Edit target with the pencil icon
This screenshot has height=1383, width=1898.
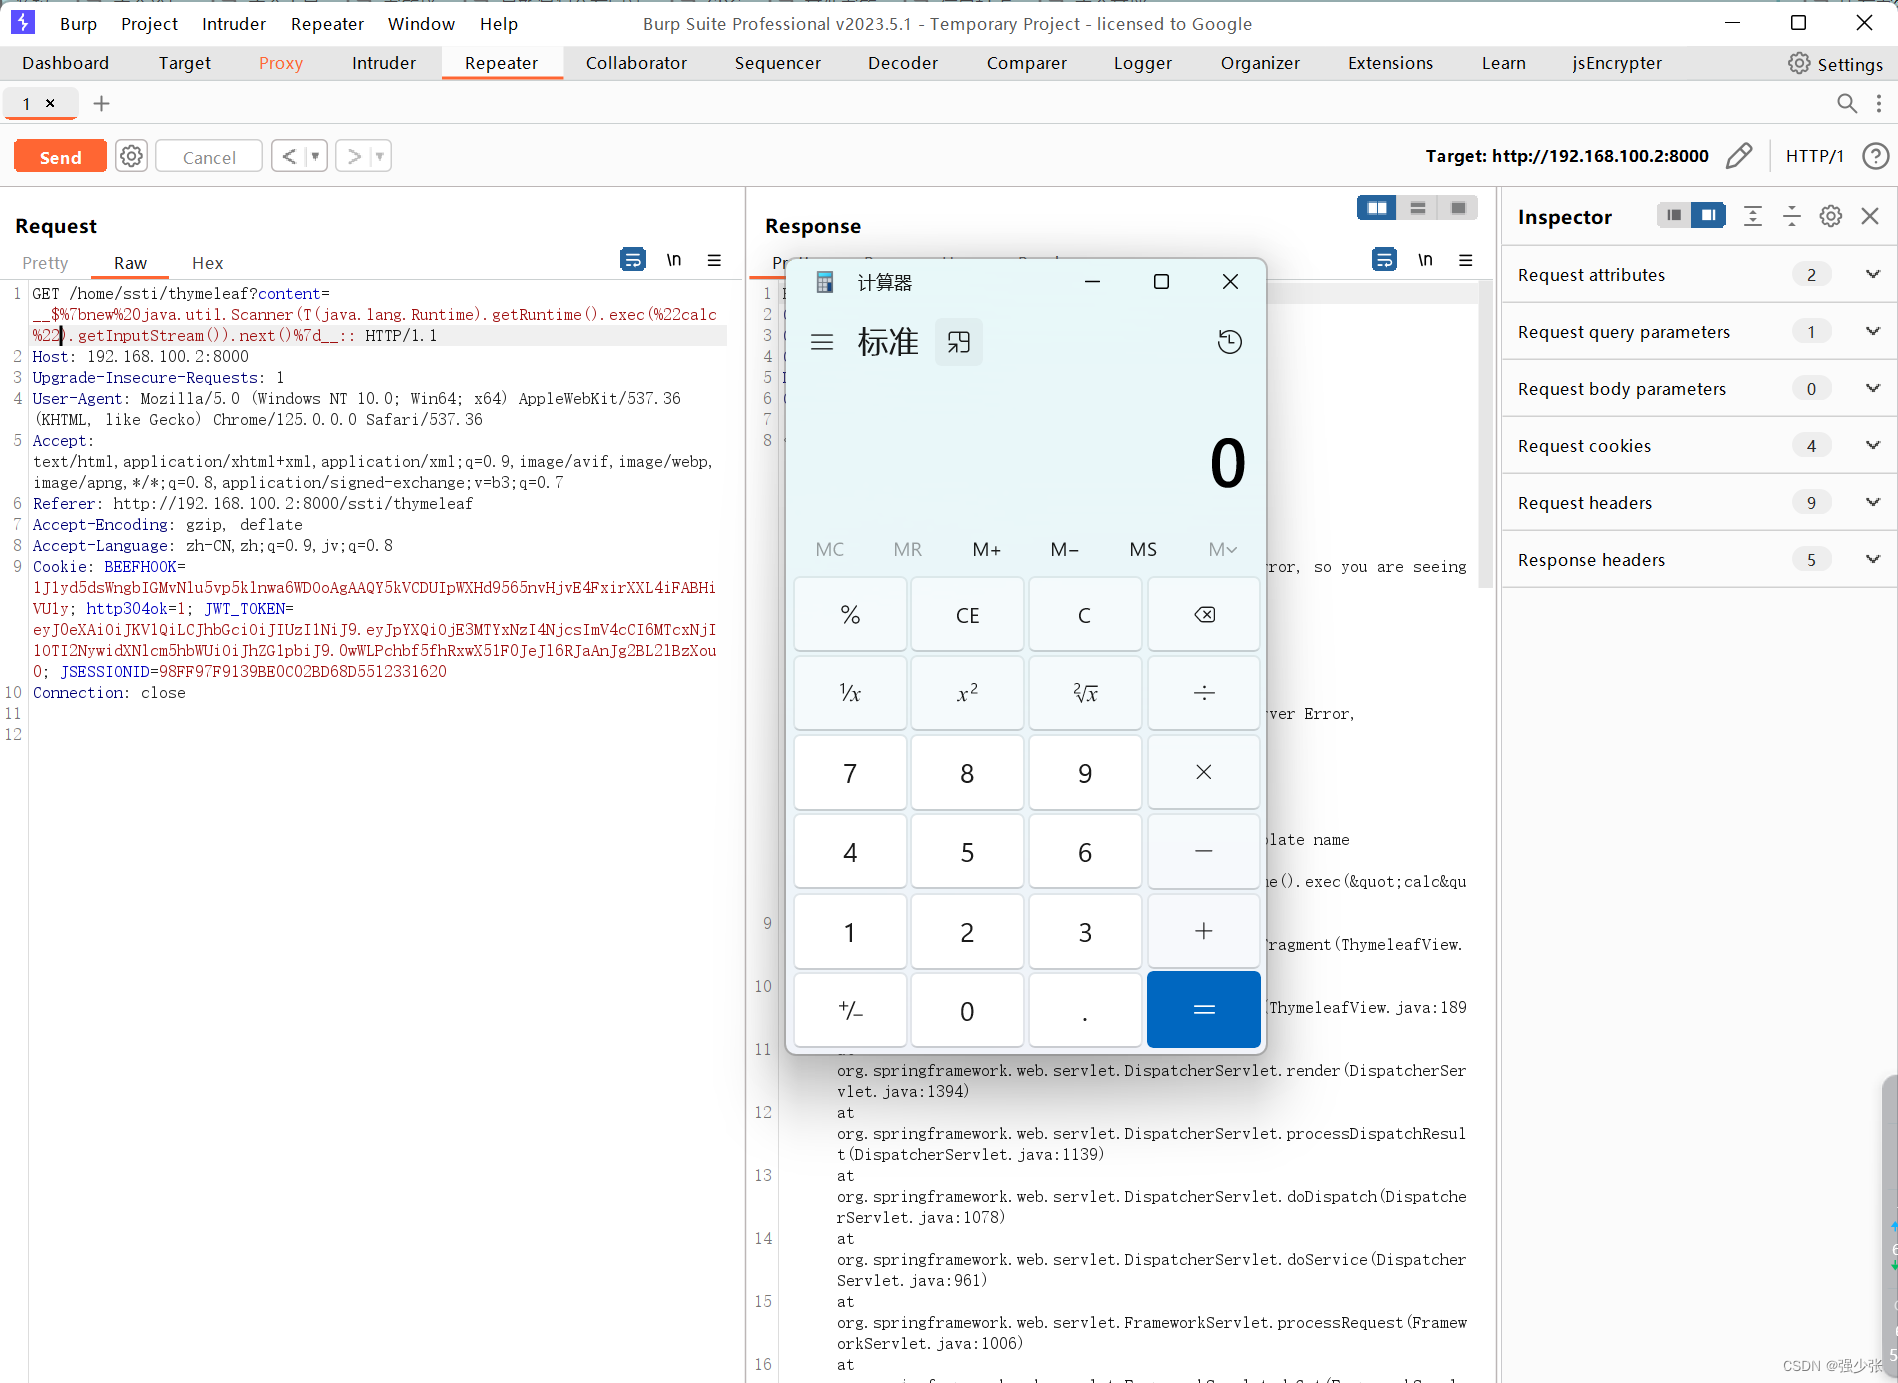pyautogui.click(x=1739, y=156)
